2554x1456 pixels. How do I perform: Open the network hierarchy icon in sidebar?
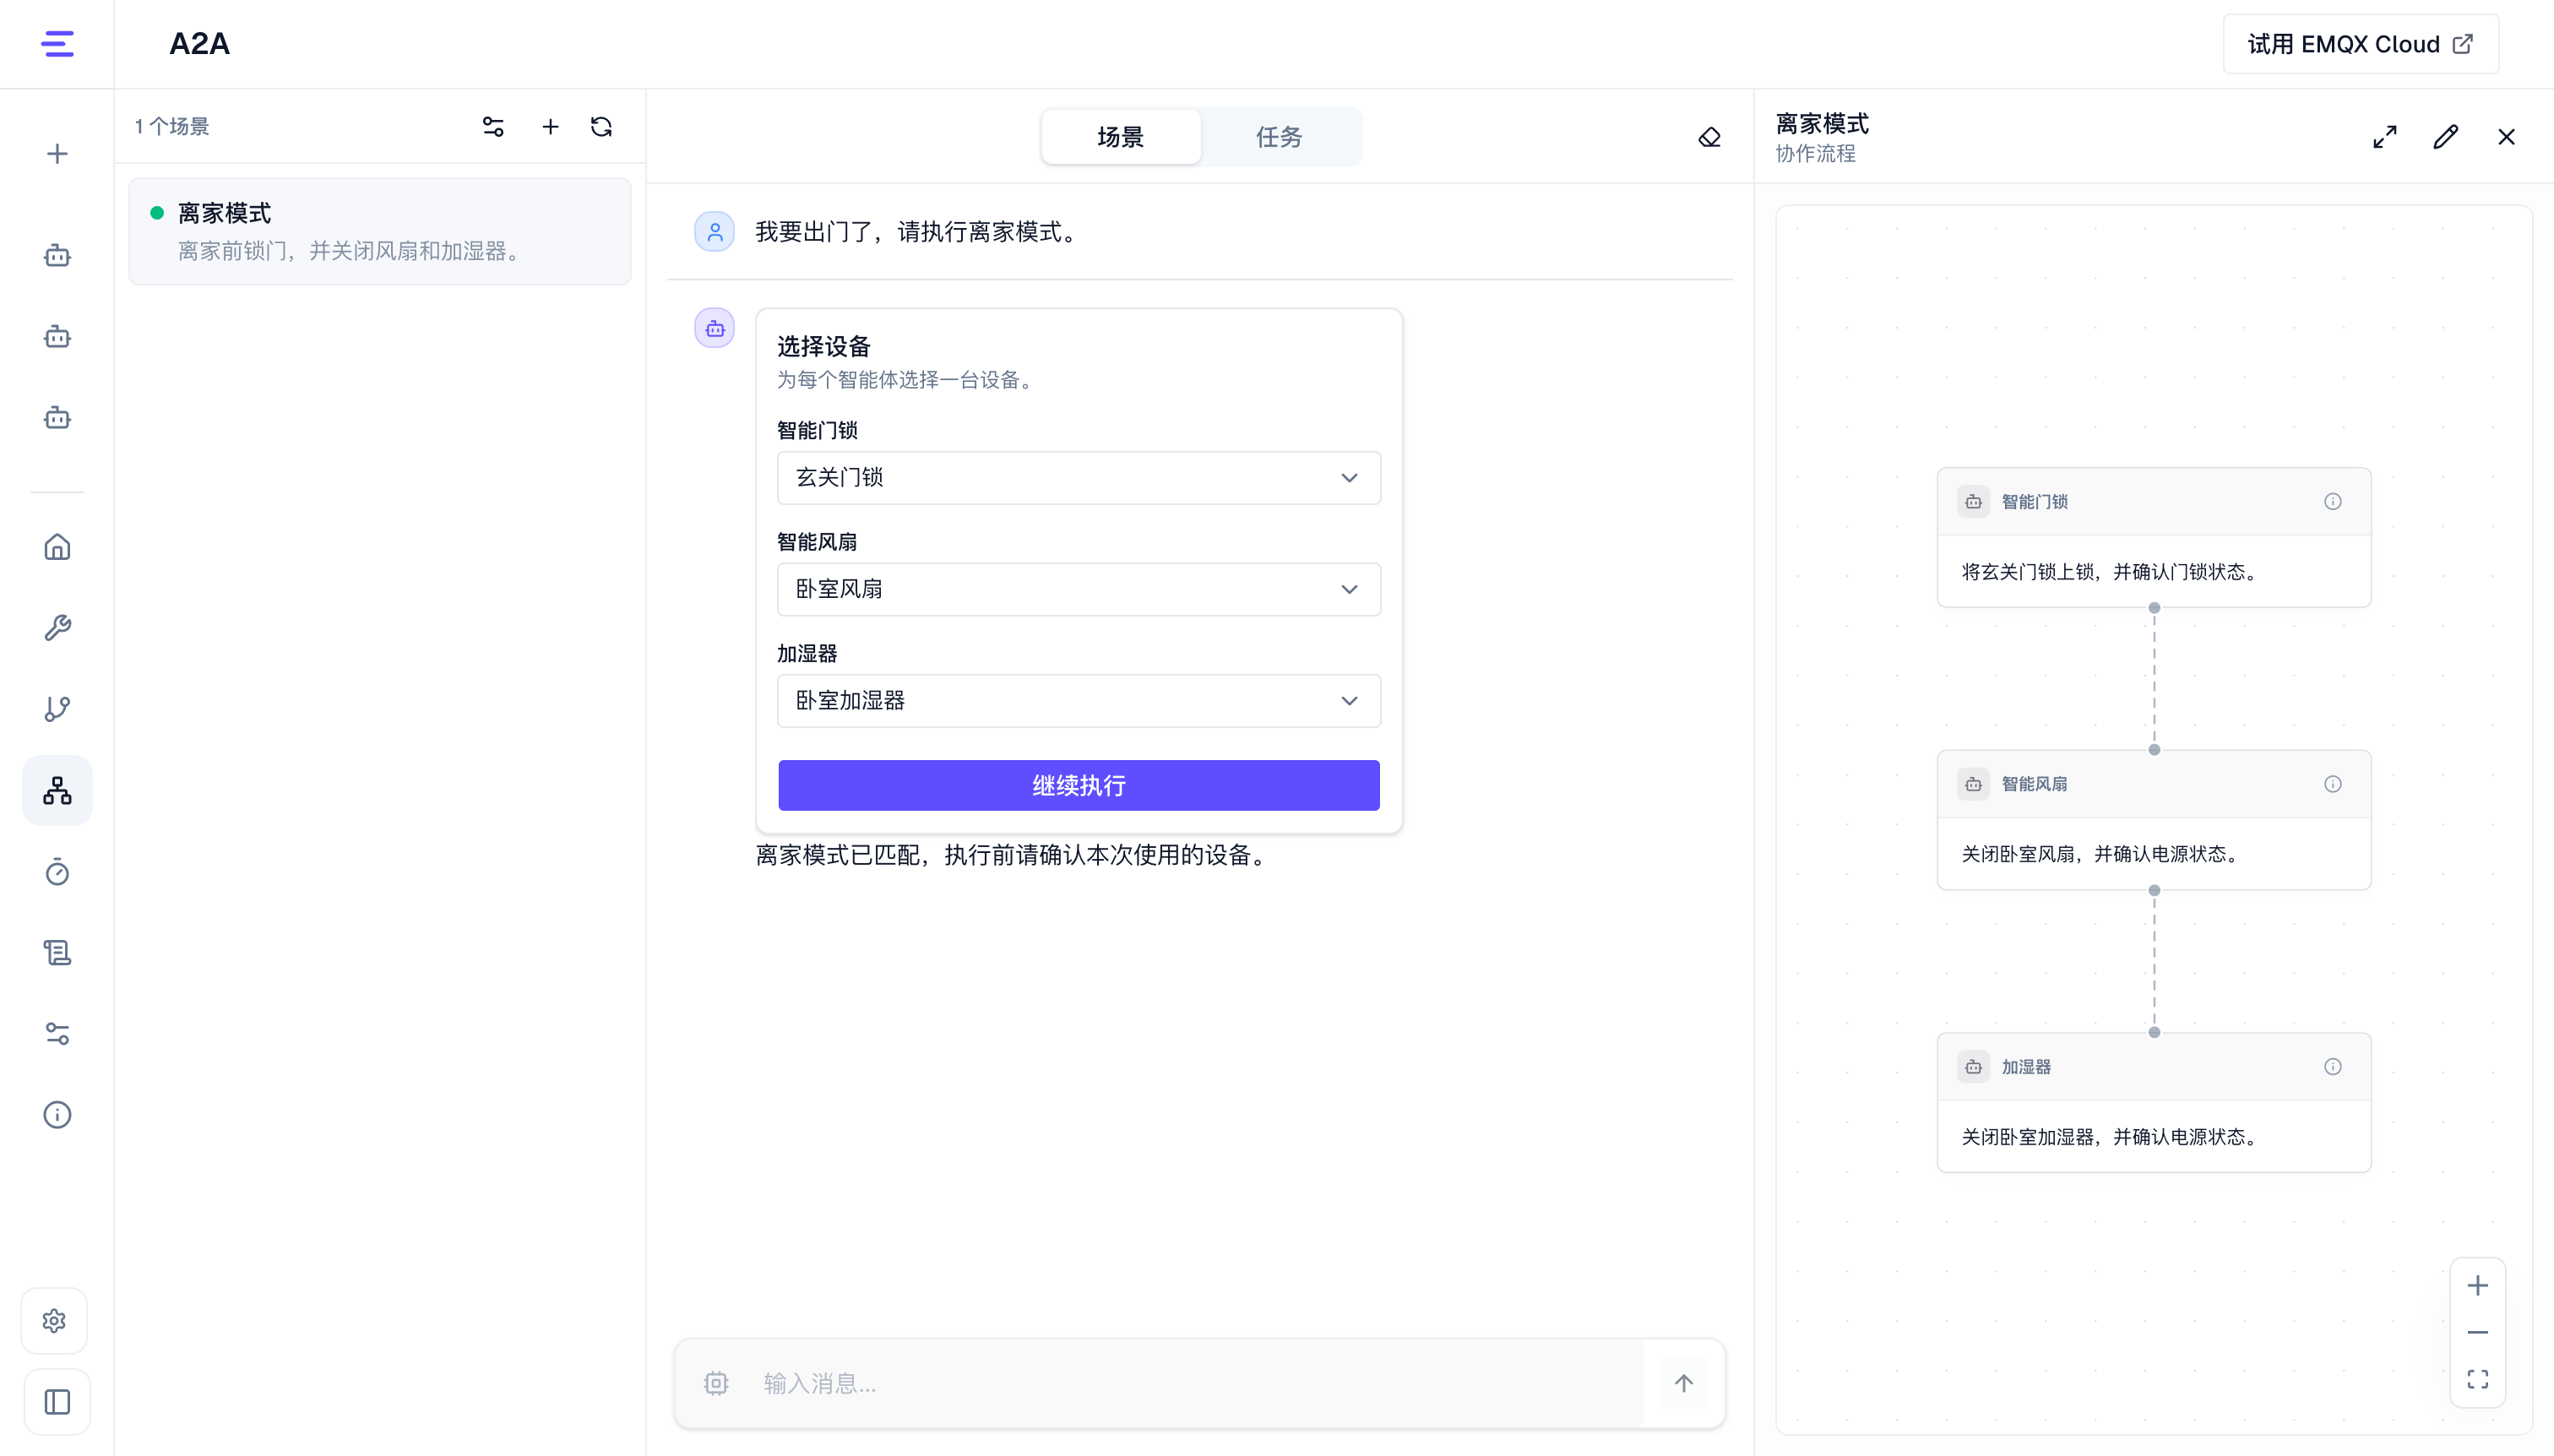57,790
